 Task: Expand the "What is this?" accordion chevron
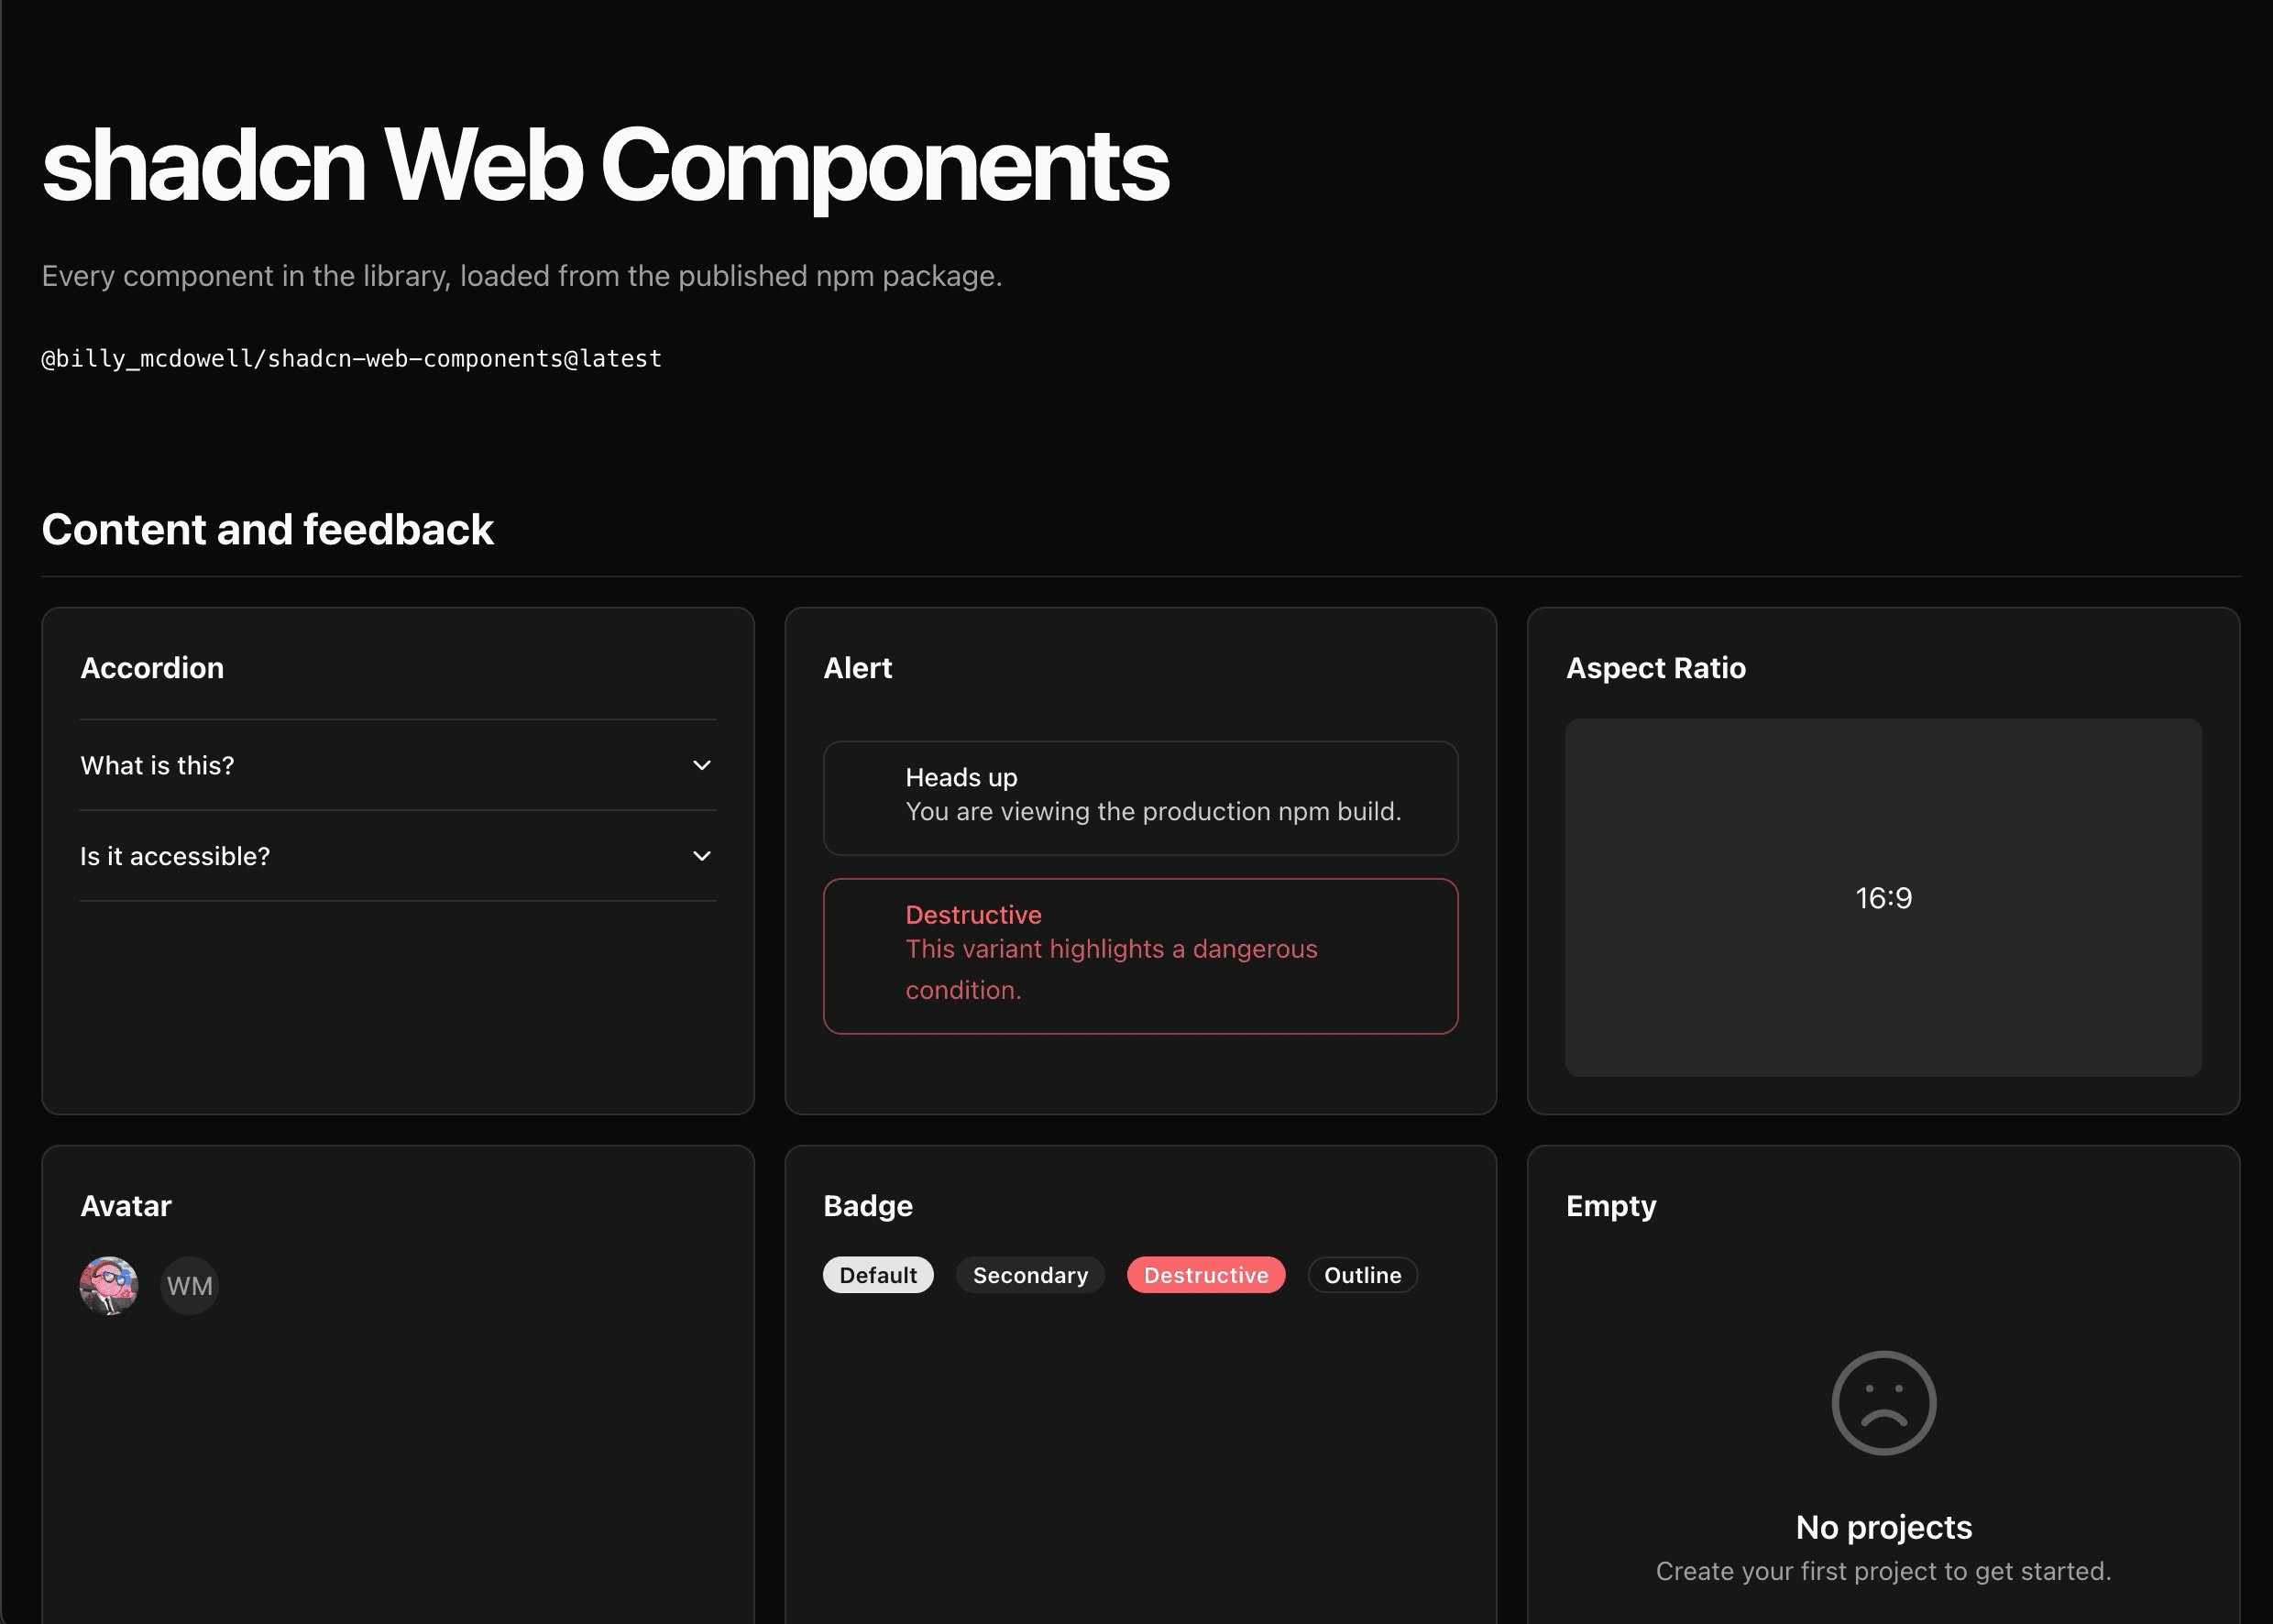(702, 765)
